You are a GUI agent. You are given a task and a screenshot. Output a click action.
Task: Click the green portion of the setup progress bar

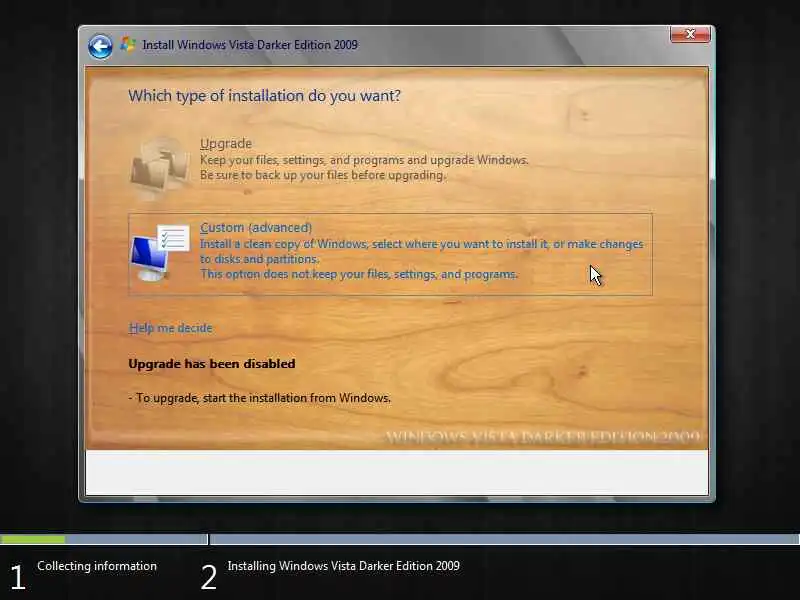(x=33, y=539)
